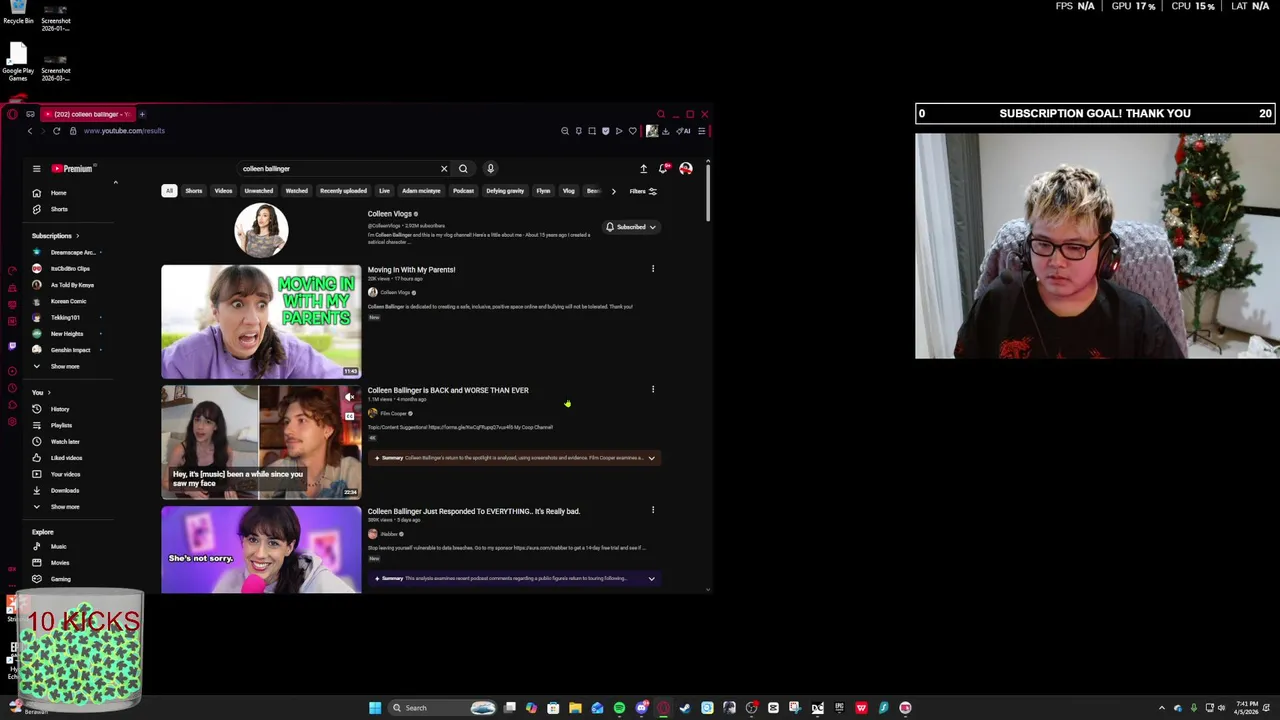Select the Recently uploaded filter chip
Screen dimensions: 1280x720
pyautogui.click(x=343, y=191)
